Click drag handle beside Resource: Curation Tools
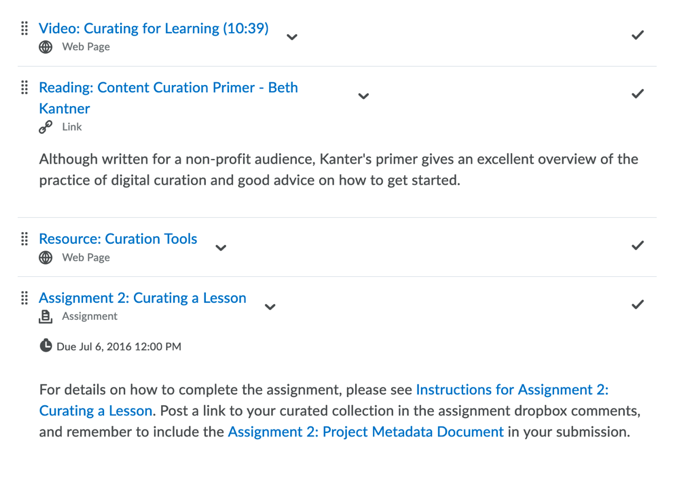Screen dimensions: 689x481 (x=25, y=239)
